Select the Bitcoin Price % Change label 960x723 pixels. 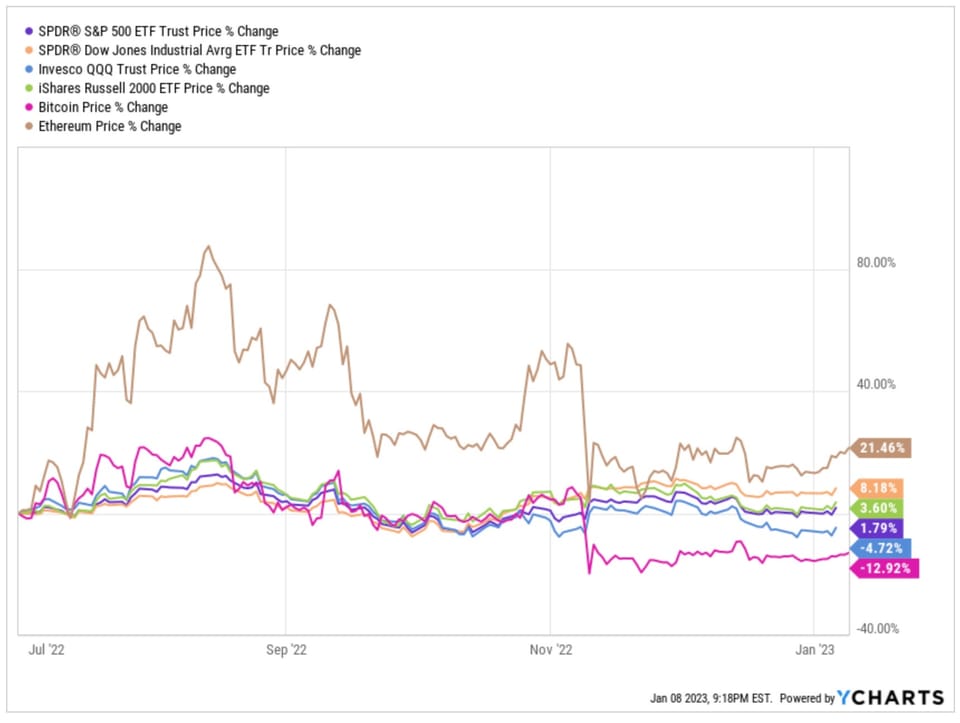(x=103, y=108)
